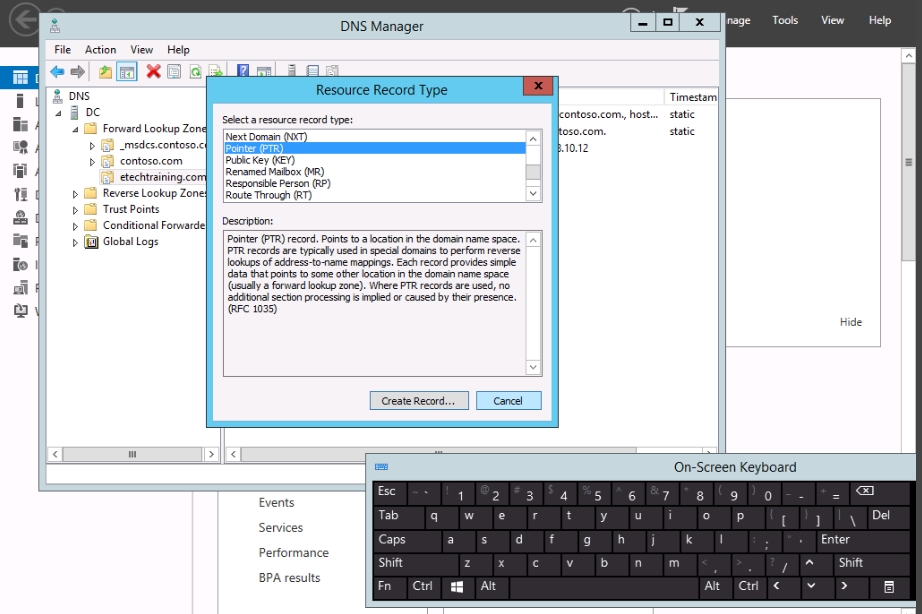Click the Create Record... button
The image size is (922, 614).
(x=418, y=401)
